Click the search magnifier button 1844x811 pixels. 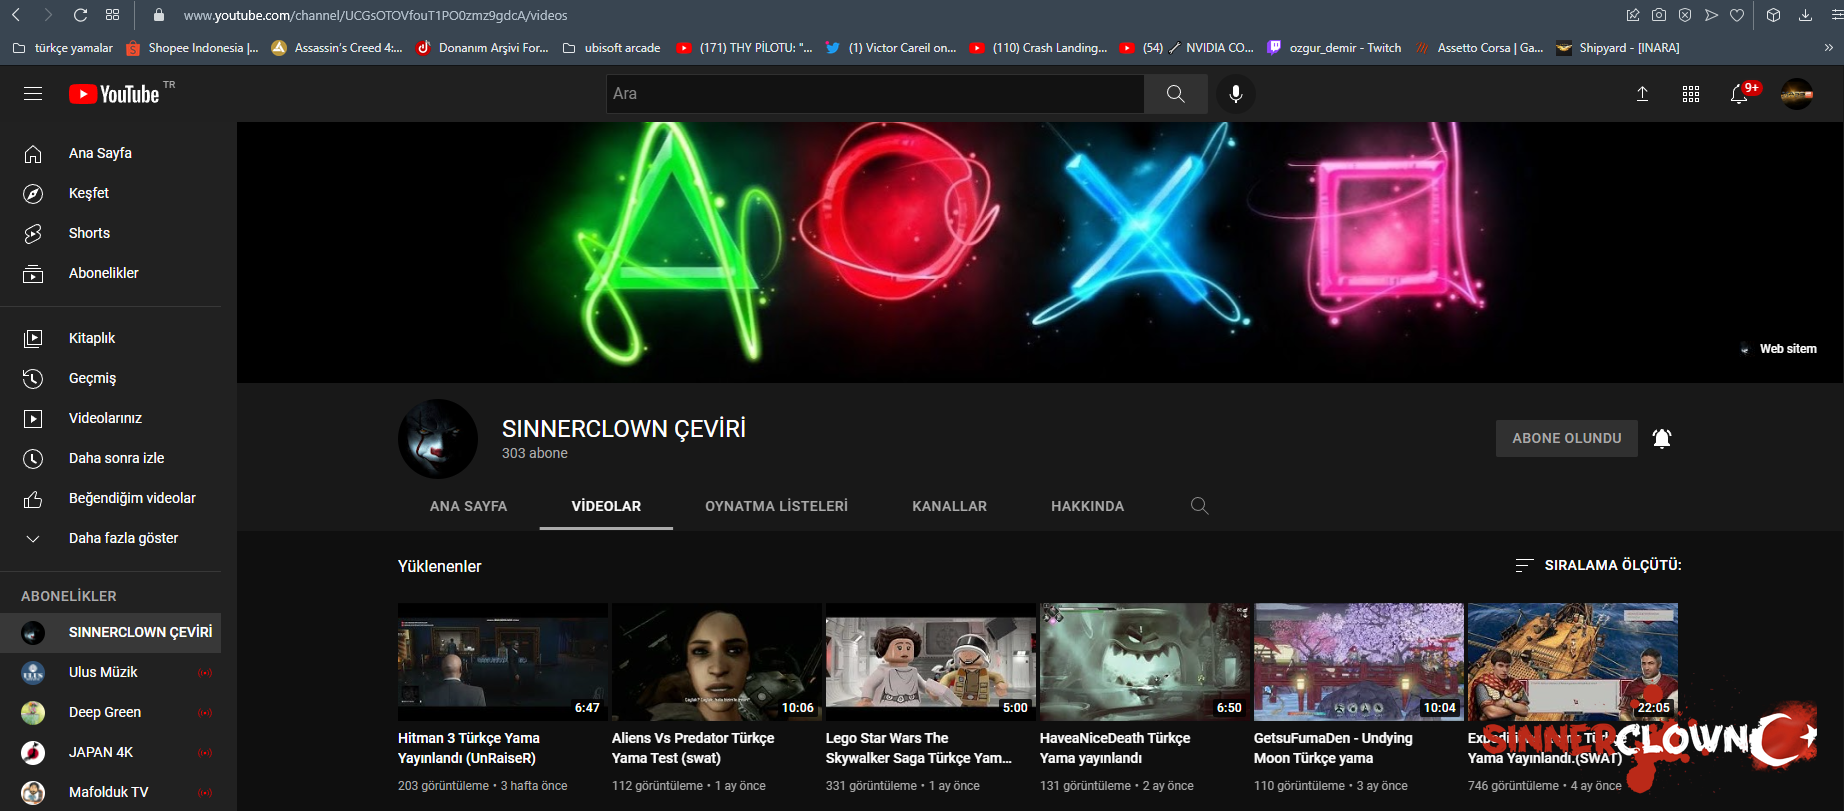tap(1176, 94)
